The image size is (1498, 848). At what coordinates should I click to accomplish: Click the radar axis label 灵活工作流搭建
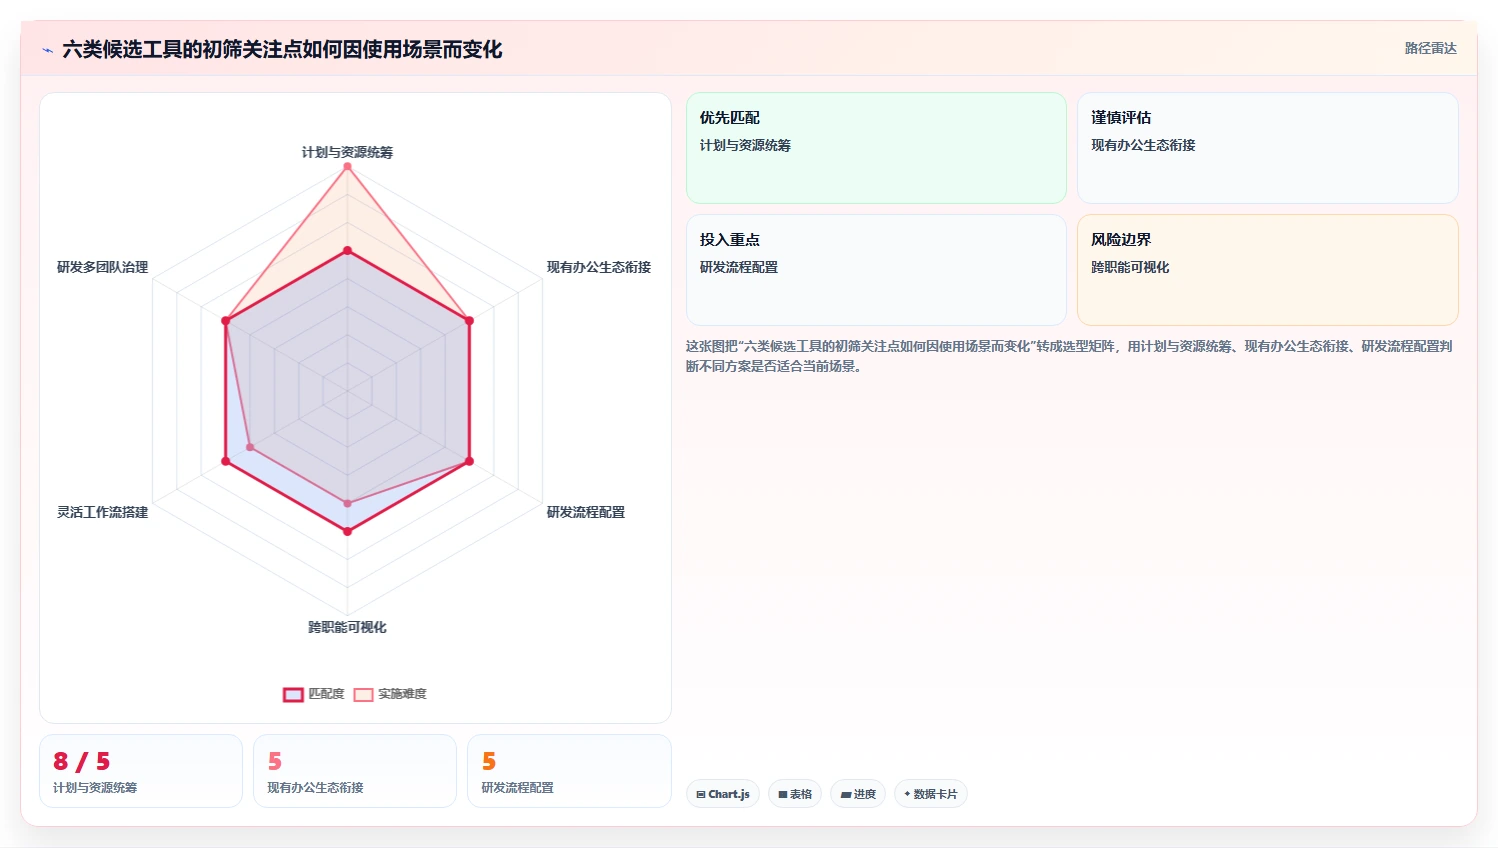coord(102,512)
